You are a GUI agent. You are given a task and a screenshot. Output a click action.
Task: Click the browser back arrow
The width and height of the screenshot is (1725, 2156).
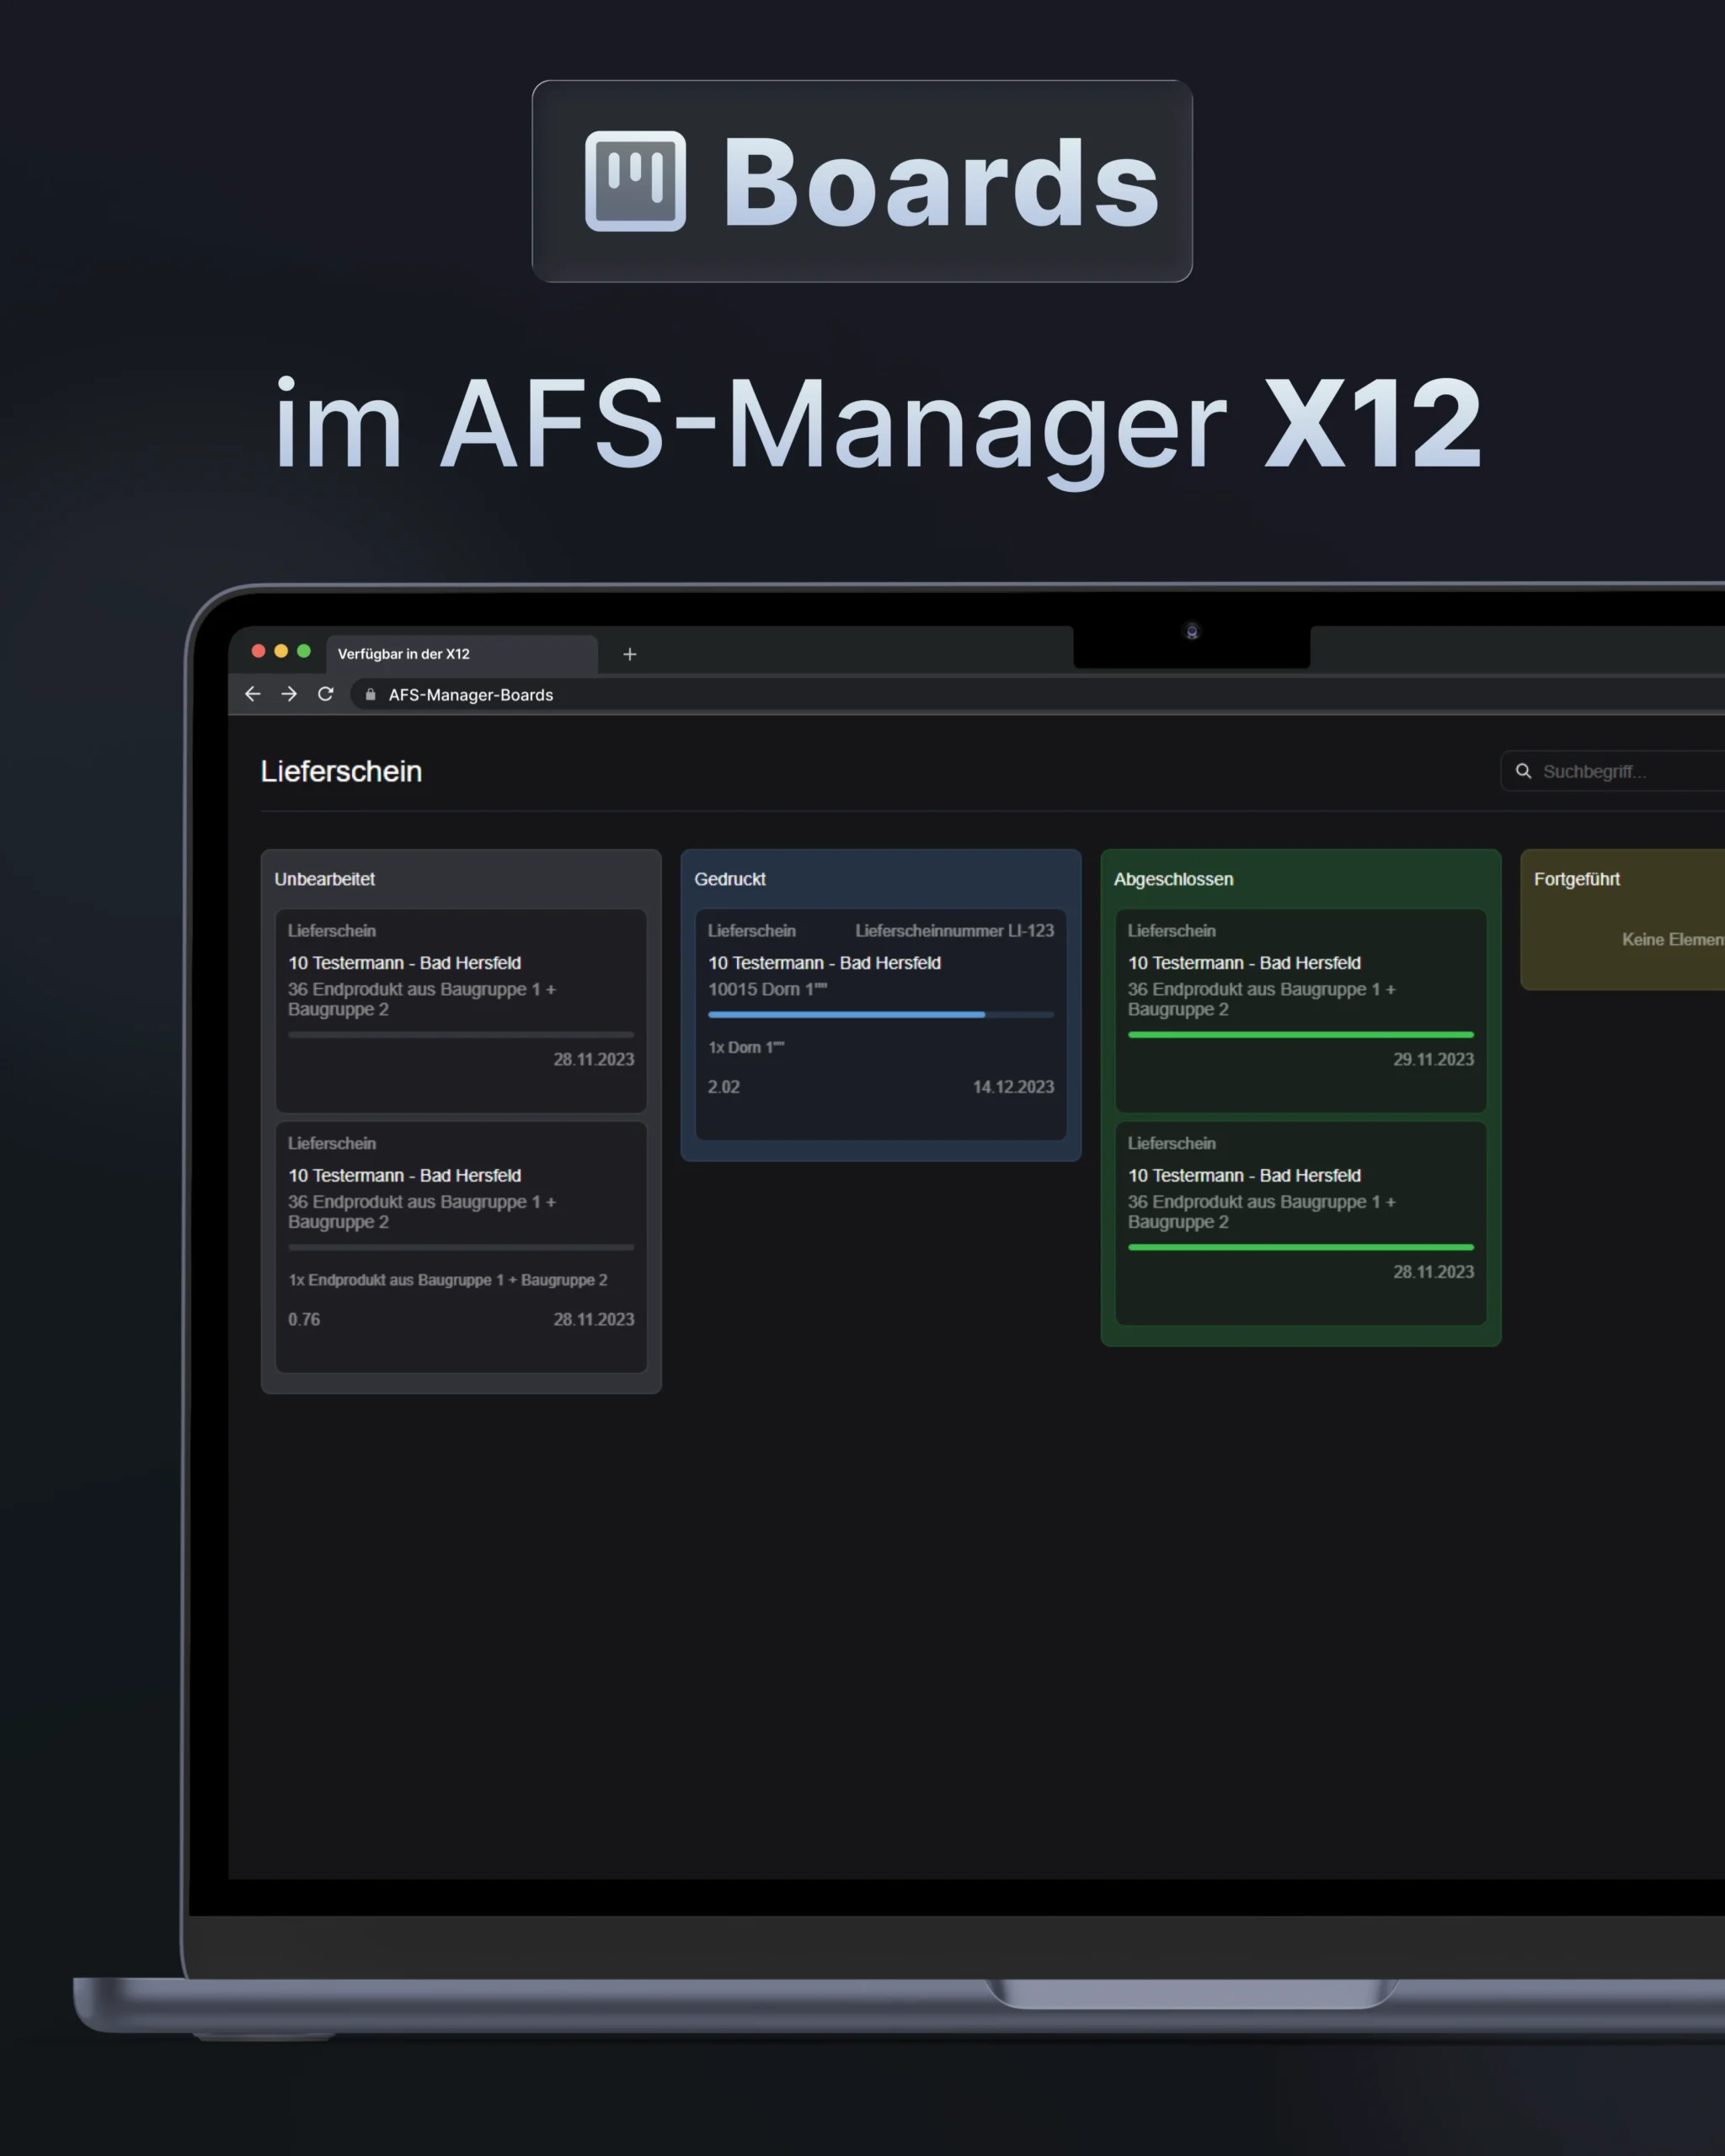[x=252, y=694]
